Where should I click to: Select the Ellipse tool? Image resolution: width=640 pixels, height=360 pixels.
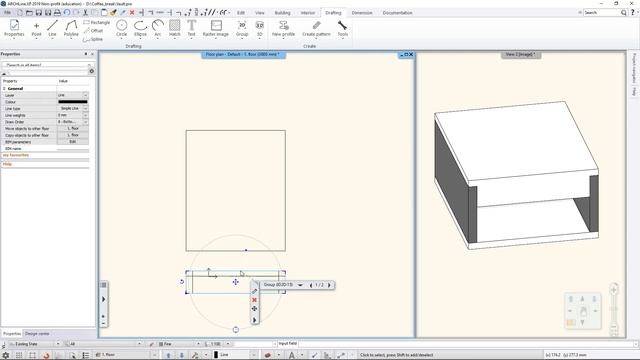[140, 28]
